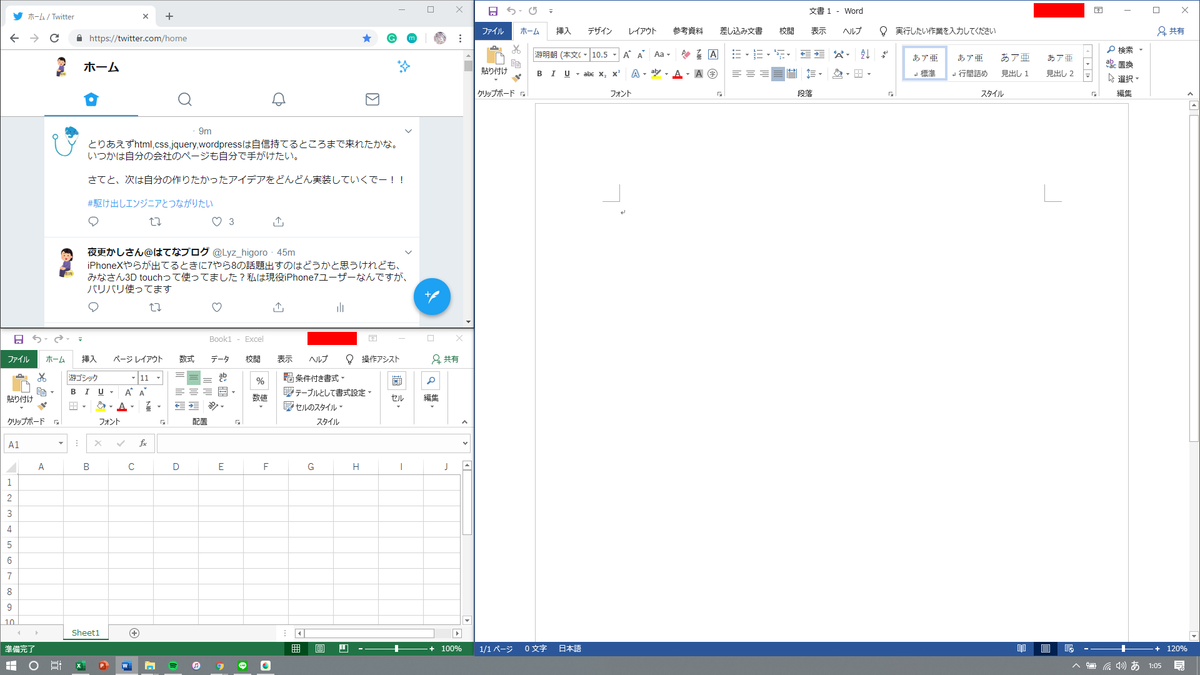Image resolution: width=1200 pixels, height=675 pixels.
Task: Click Word 置換 replace button
Action: pos(1121,64)
